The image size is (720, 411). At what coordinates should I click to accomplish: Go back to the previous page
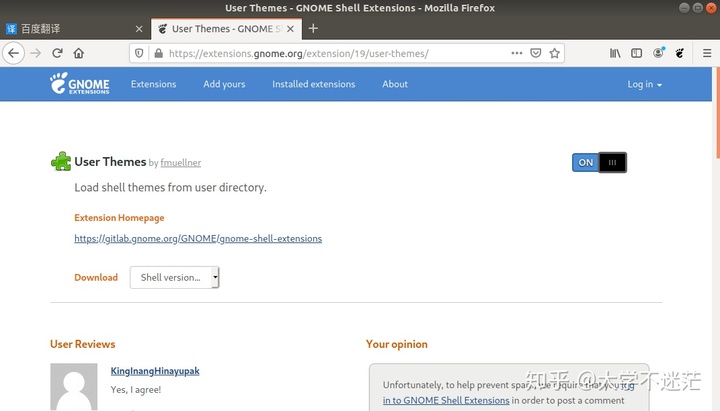[x=14, y=53]
